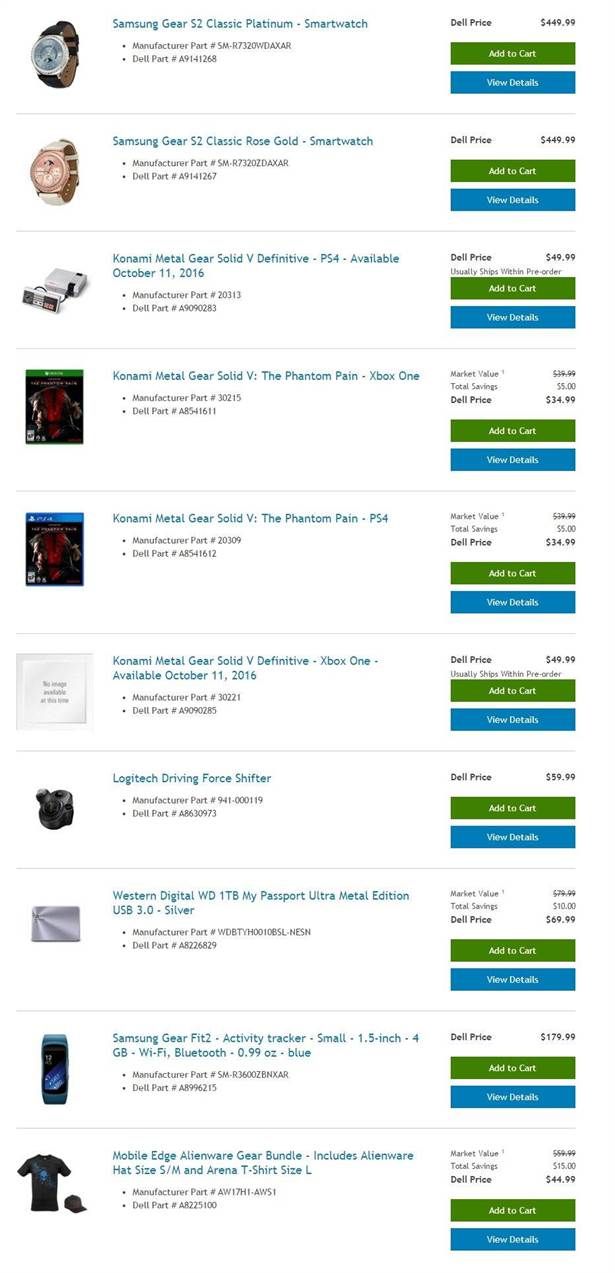This screenshot has width=615, height=1273.
Task: Add Phantom Pain Xbox One to cart
Action: point(513,431)
